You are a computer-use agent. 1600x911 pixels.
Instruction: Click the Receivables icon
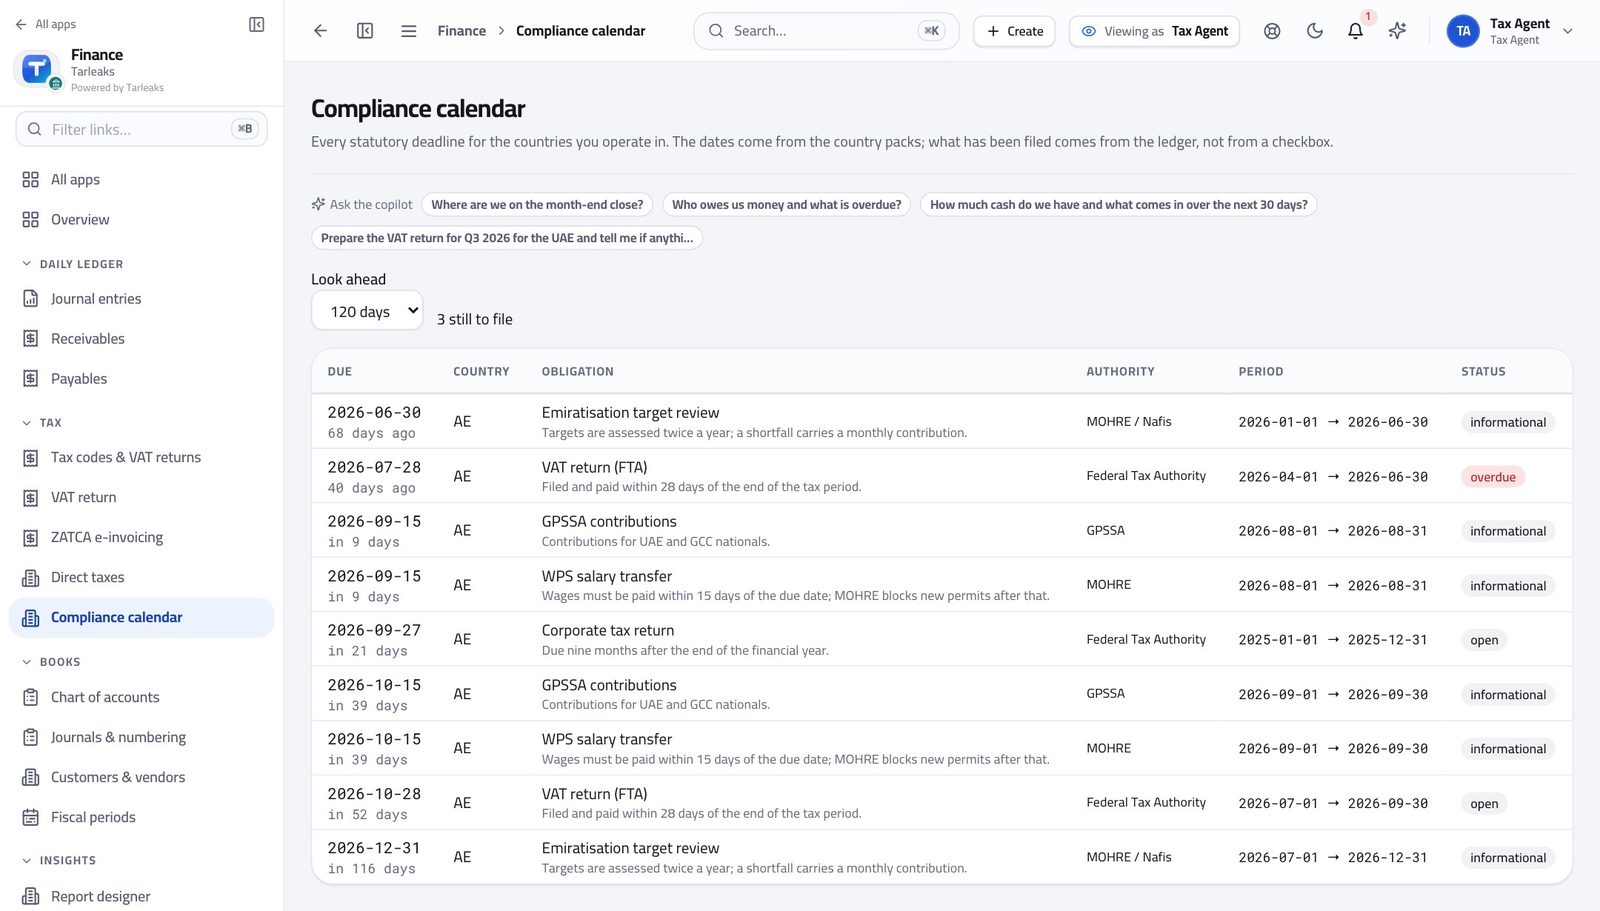[31, 339]
